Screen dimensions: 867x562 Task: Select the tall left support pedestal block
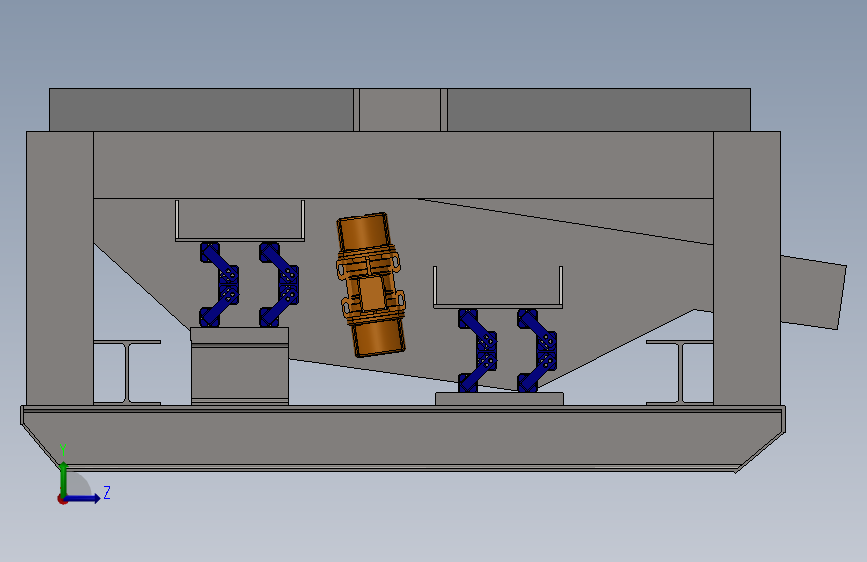(x=239, y=366)
